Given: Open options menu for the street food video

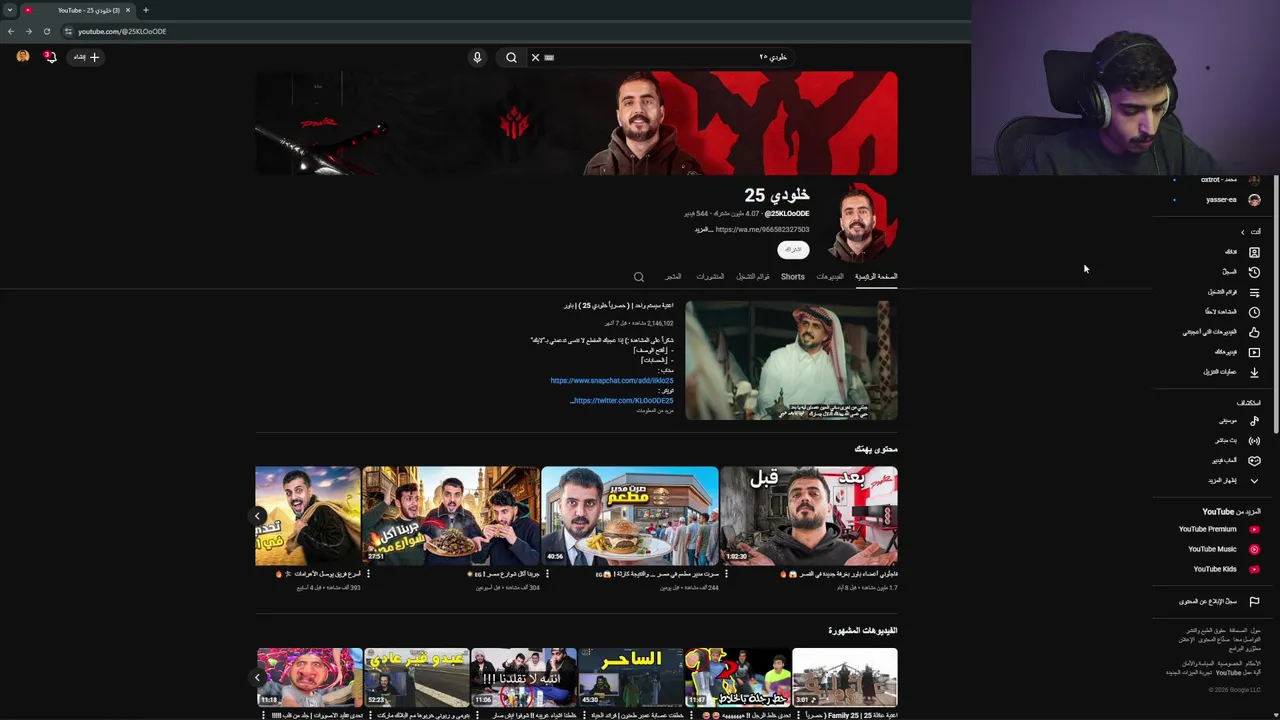Looking at the screenshot, I should (x=369, y=574).
